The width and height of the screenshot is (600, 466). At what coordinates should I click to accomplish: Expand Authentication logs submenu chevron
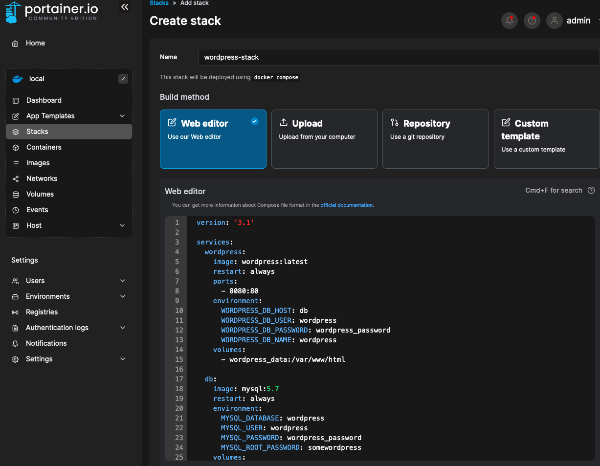coord(122,328)
